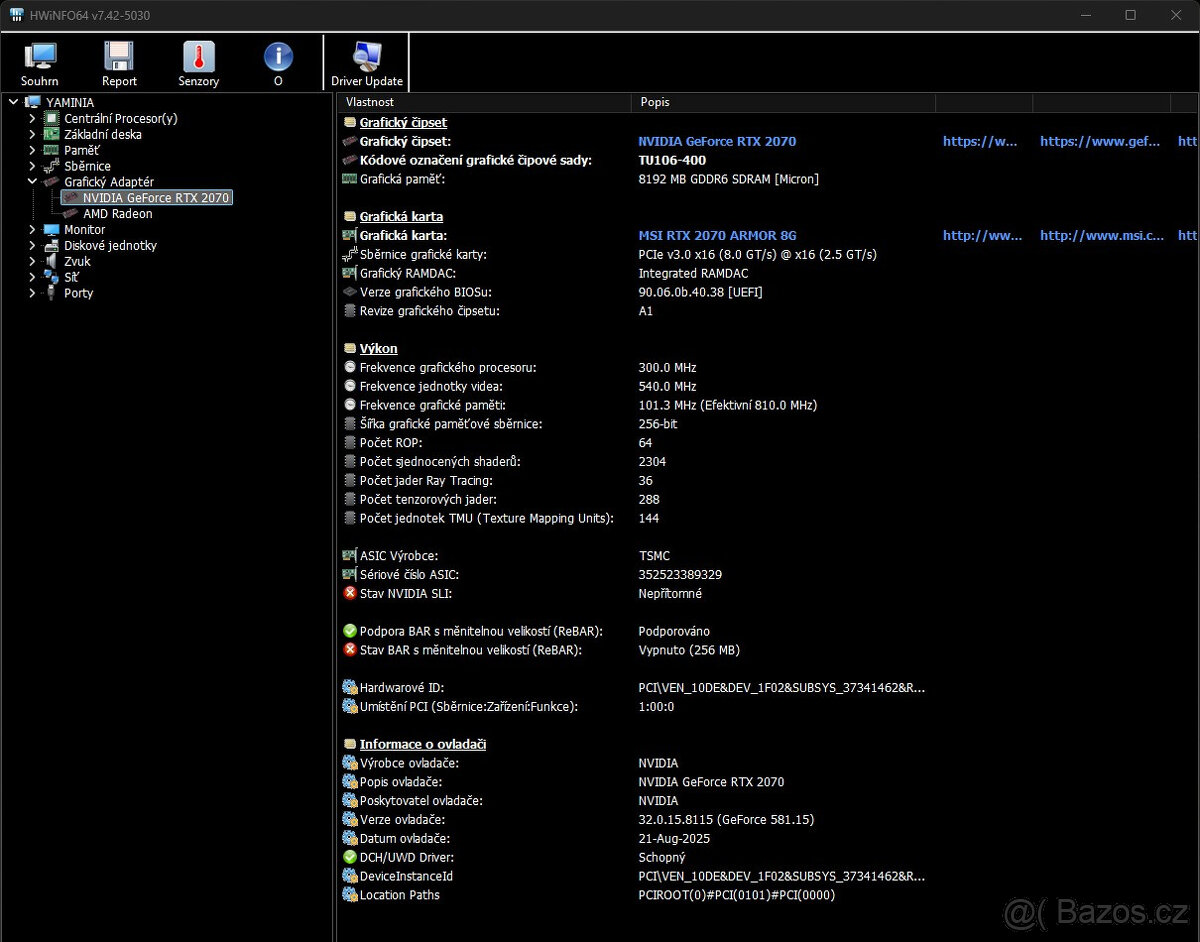
Task: Select Grafický Adaptér tree item
Action: (x=109, y=182)
